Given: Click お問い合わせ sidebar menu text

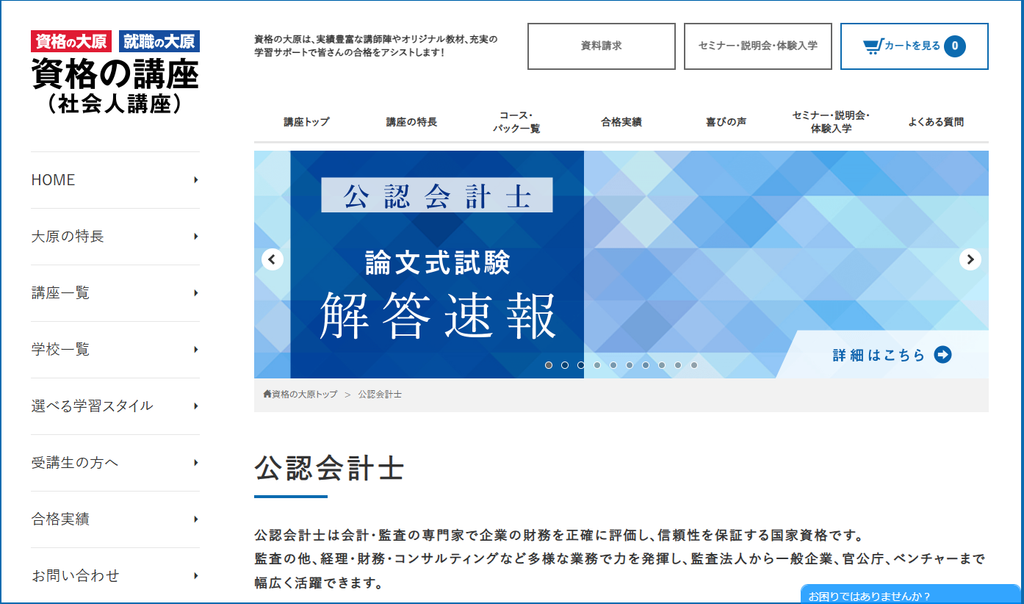Looking at the screenshot, I should click(75, 576).
